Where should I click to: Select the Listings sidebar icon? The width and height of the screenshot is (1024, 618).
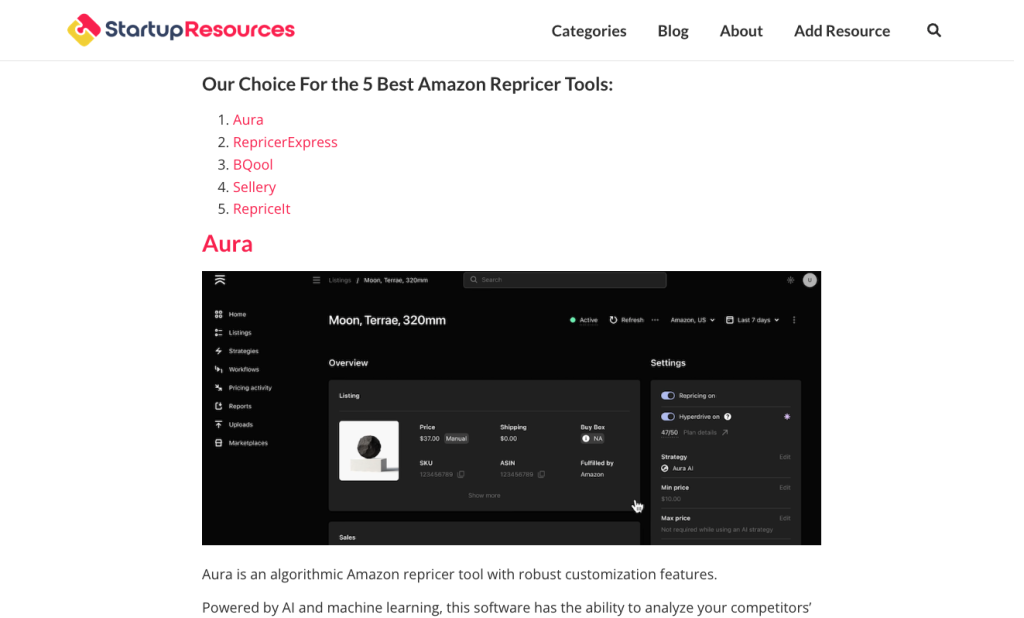218,333
